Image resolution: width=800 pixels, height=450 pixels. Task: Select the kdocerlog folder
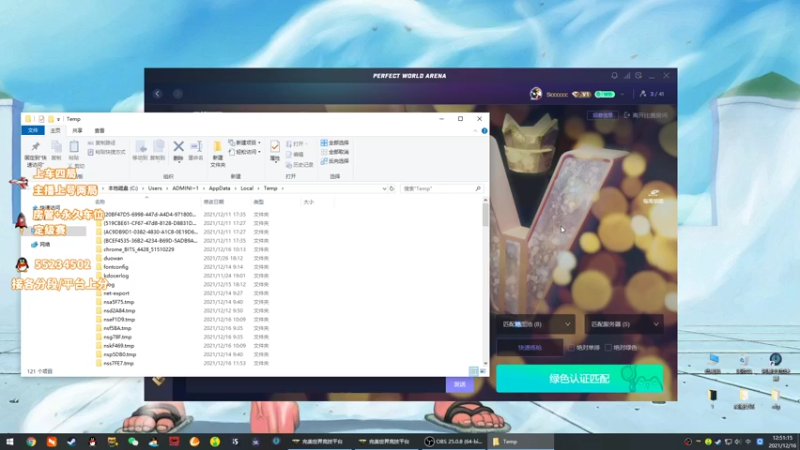(x=116, y=276)
